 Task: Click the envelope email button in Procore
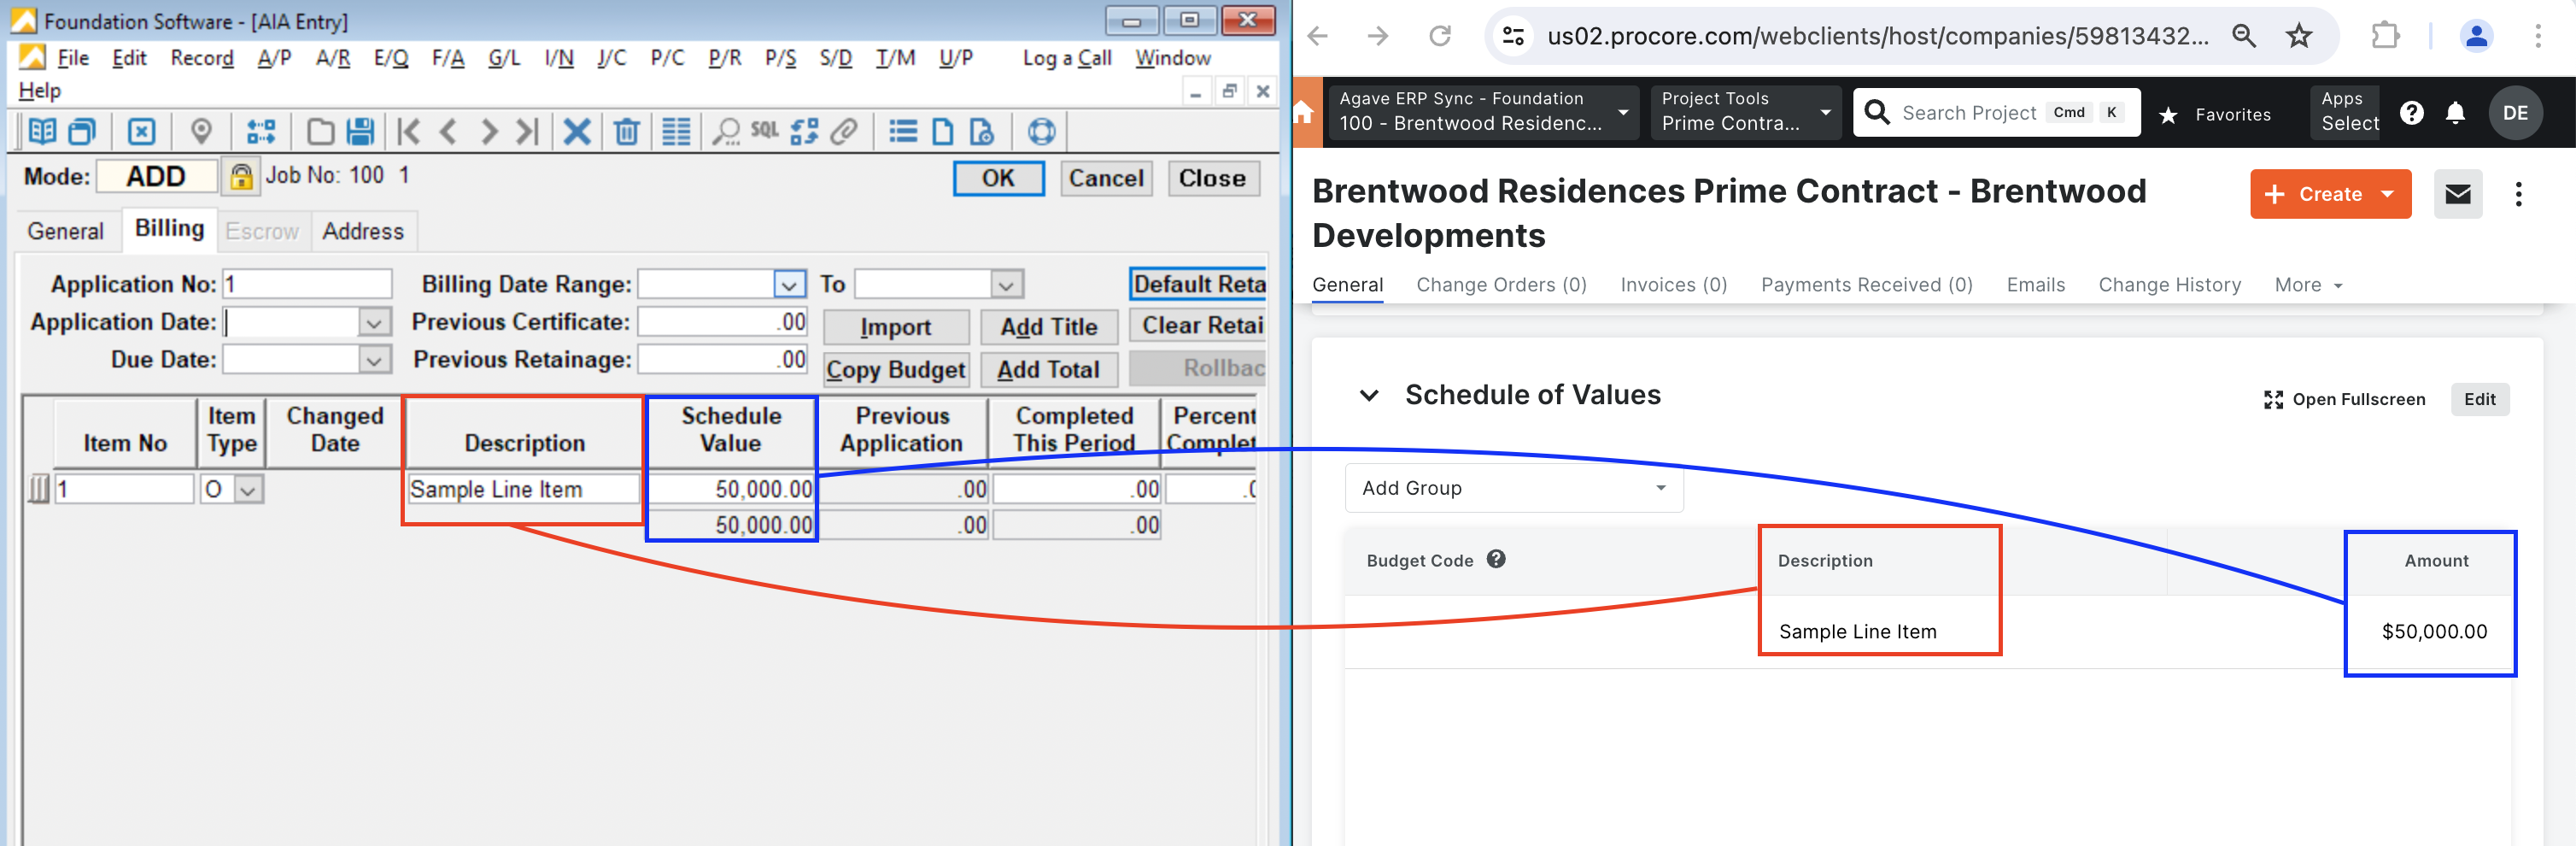click(2458, 194)
